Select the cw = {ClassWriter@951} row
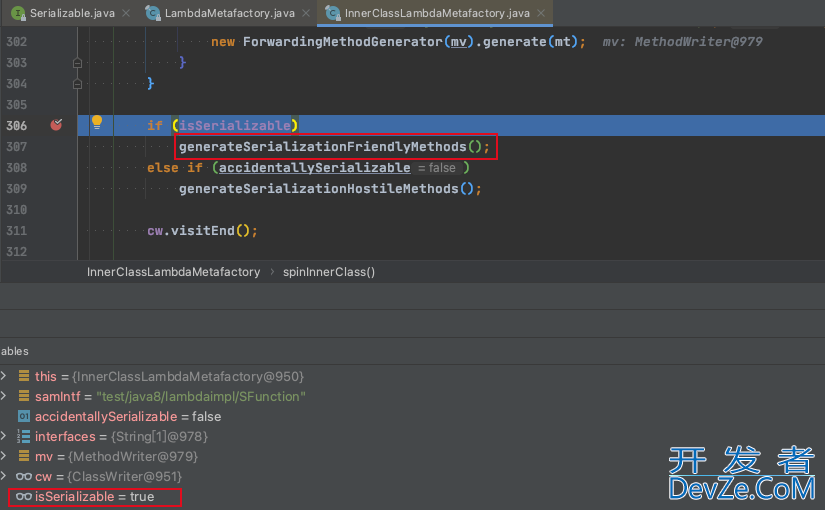 click(x=412, y=476)
